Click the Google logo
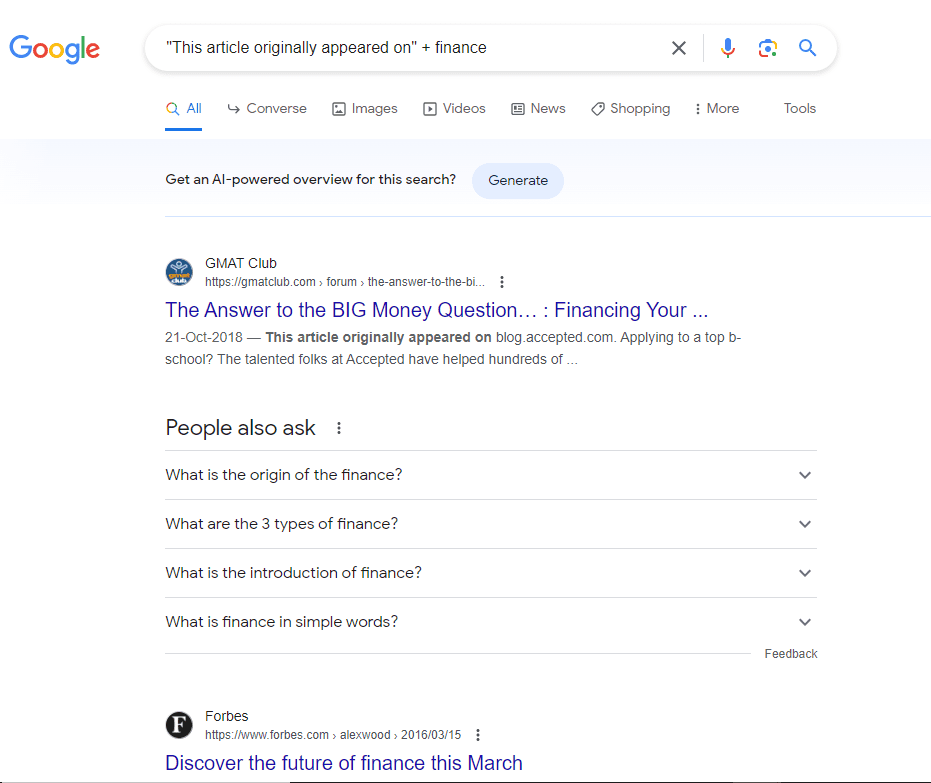This screenshot has height=783, width=931. (x=55, y=49)
